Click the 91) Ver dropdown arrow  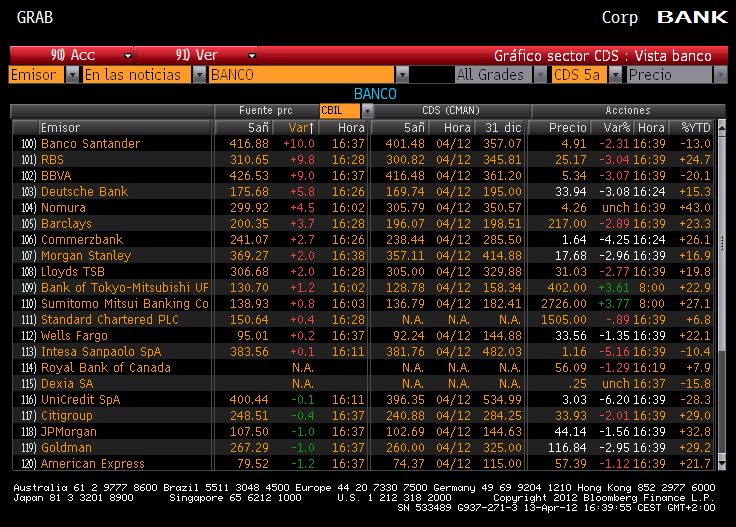[x=252, y=56]
